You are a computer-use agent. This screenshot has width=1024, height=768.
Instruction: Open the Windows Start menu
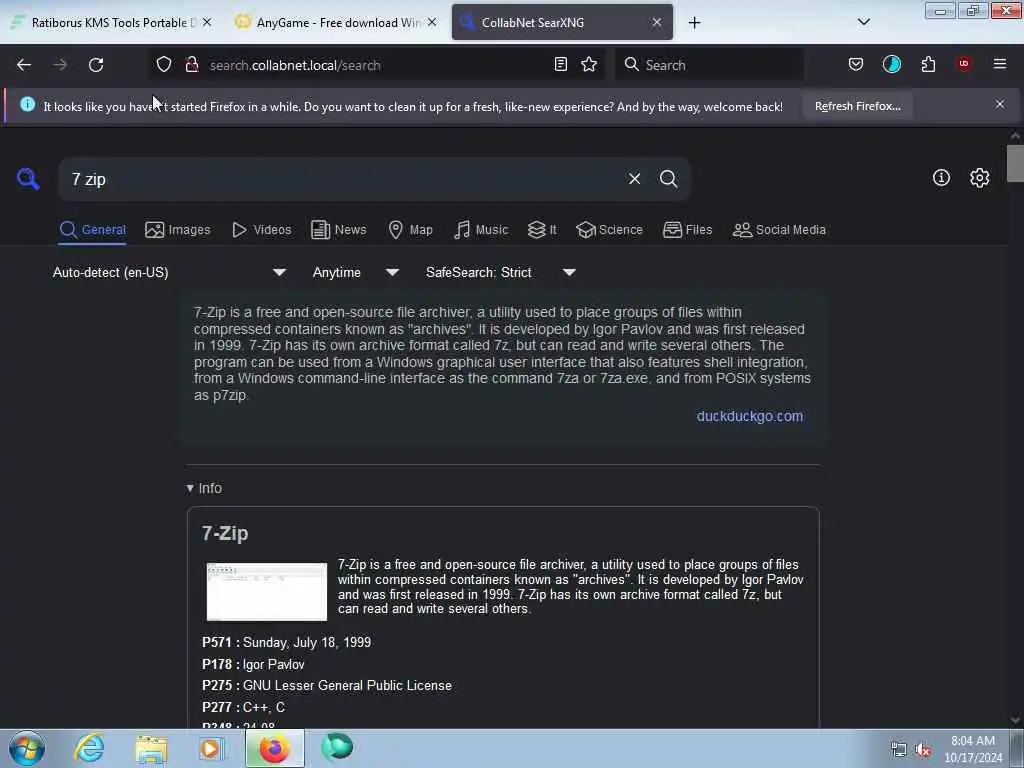(x=27, y=748)
